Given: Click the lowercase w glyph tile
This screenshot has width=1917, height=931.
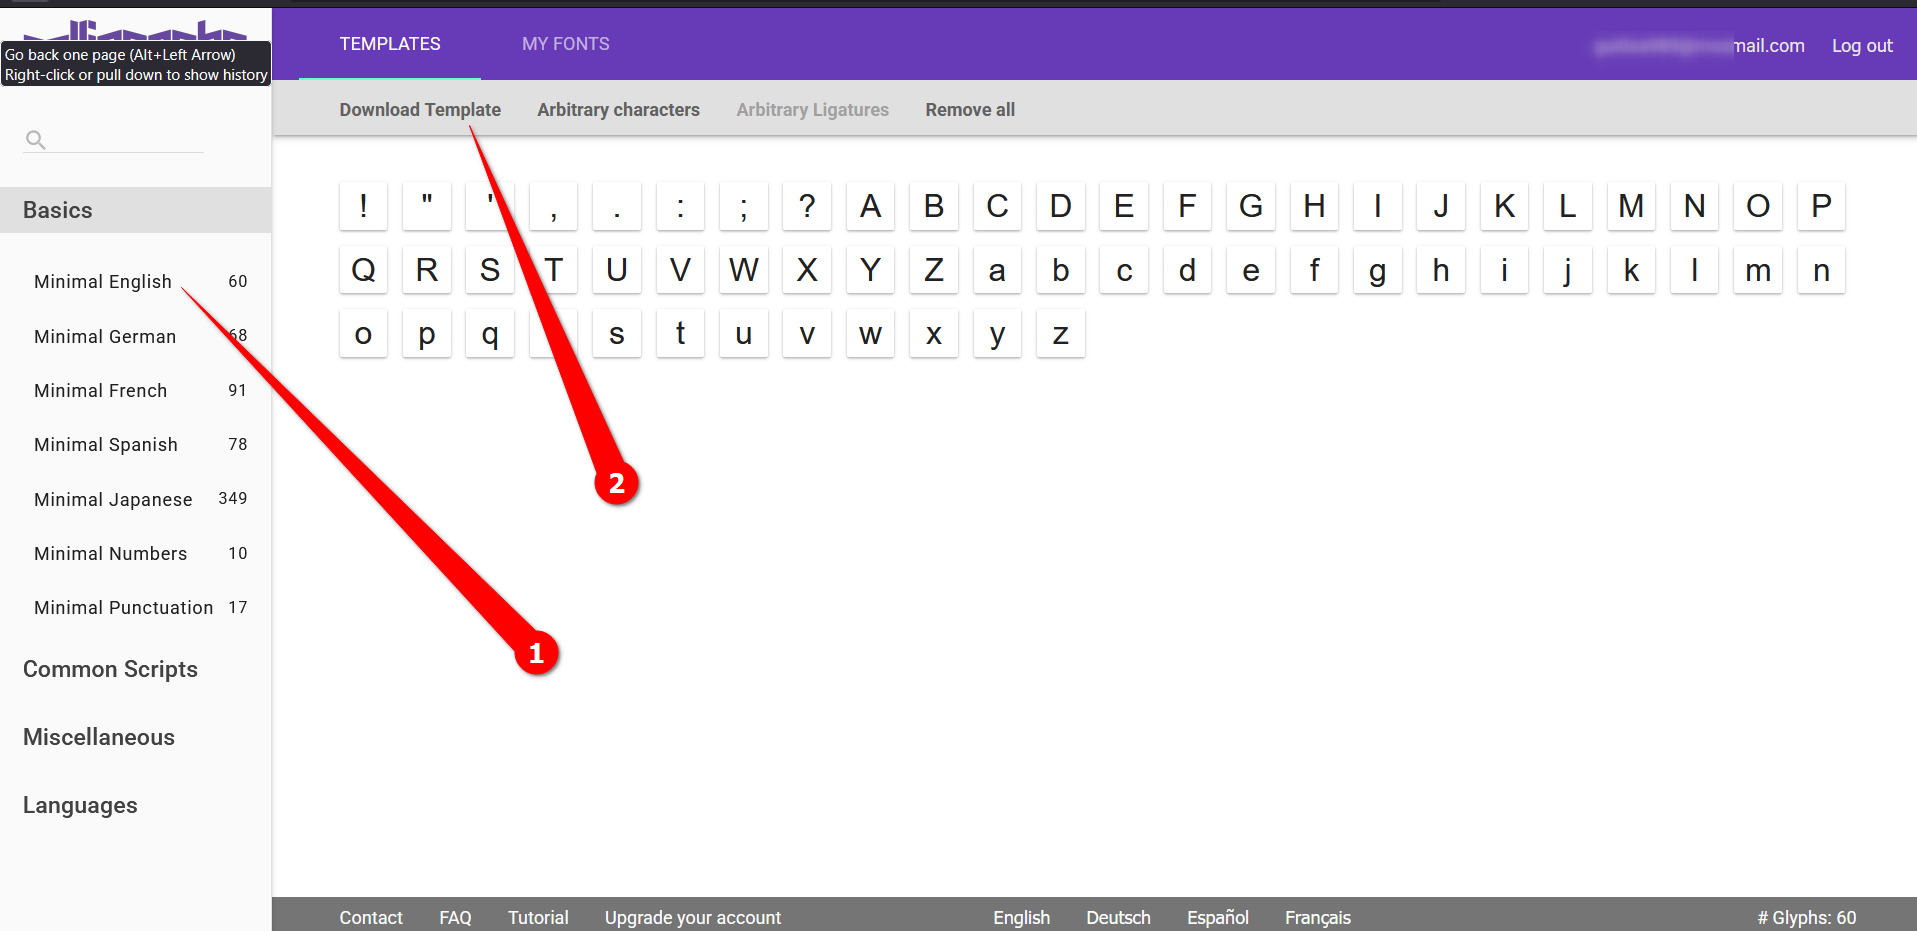Looking at the screenshot, I should click(870, 334).
